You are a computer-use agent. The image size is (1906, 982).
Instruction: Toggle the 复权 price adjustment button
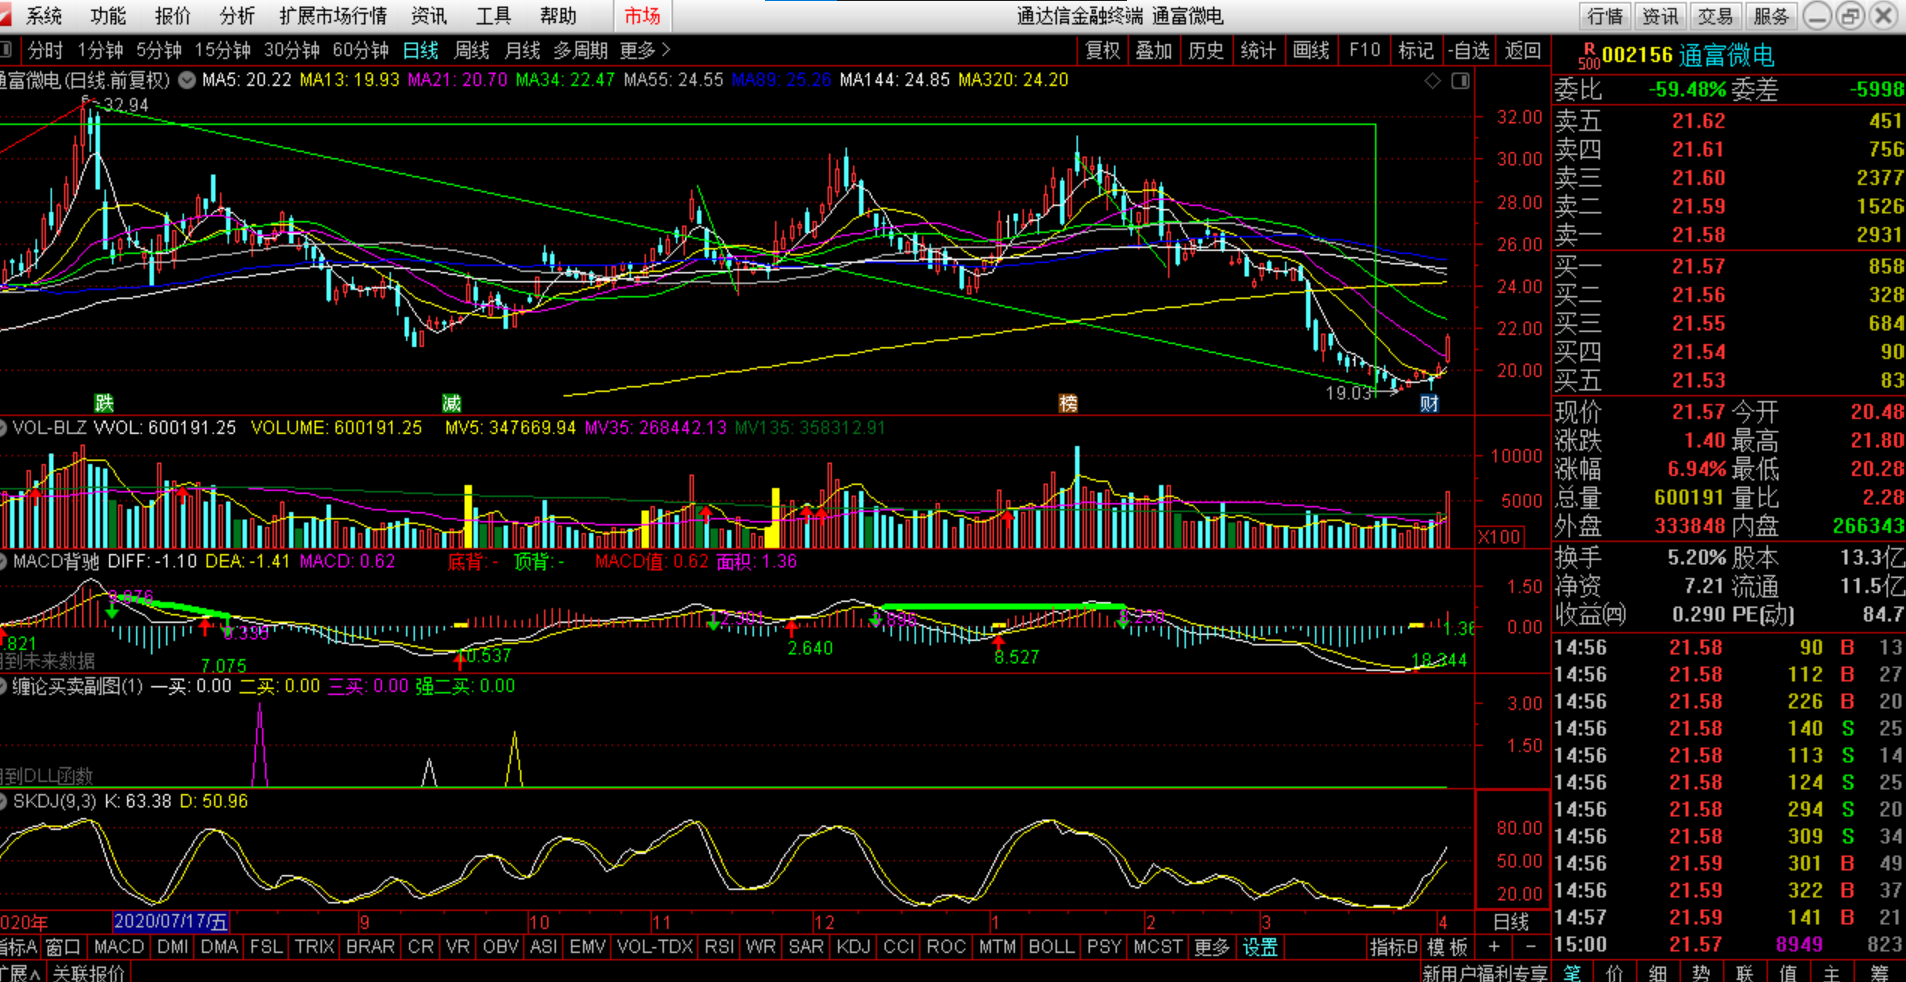click(x=1102, y=50)
